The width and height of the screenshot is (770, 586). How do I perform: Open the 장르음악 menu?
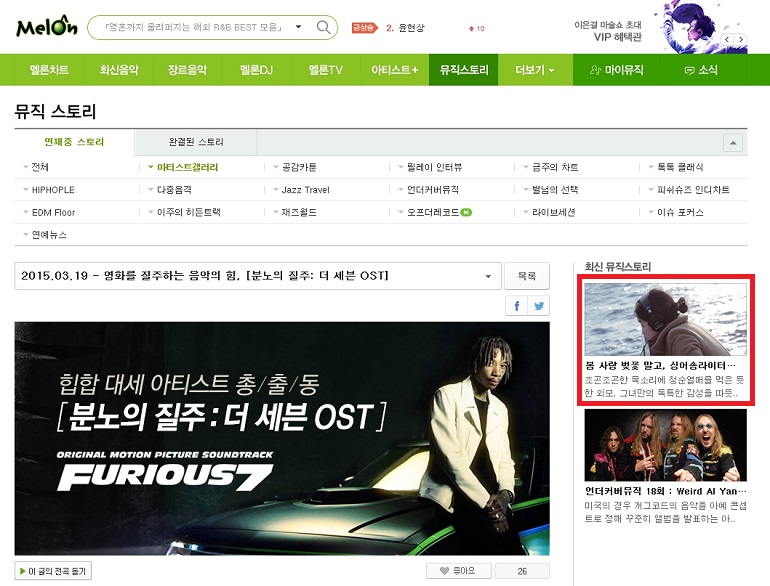pyautogui.click(x=188, y=70)
